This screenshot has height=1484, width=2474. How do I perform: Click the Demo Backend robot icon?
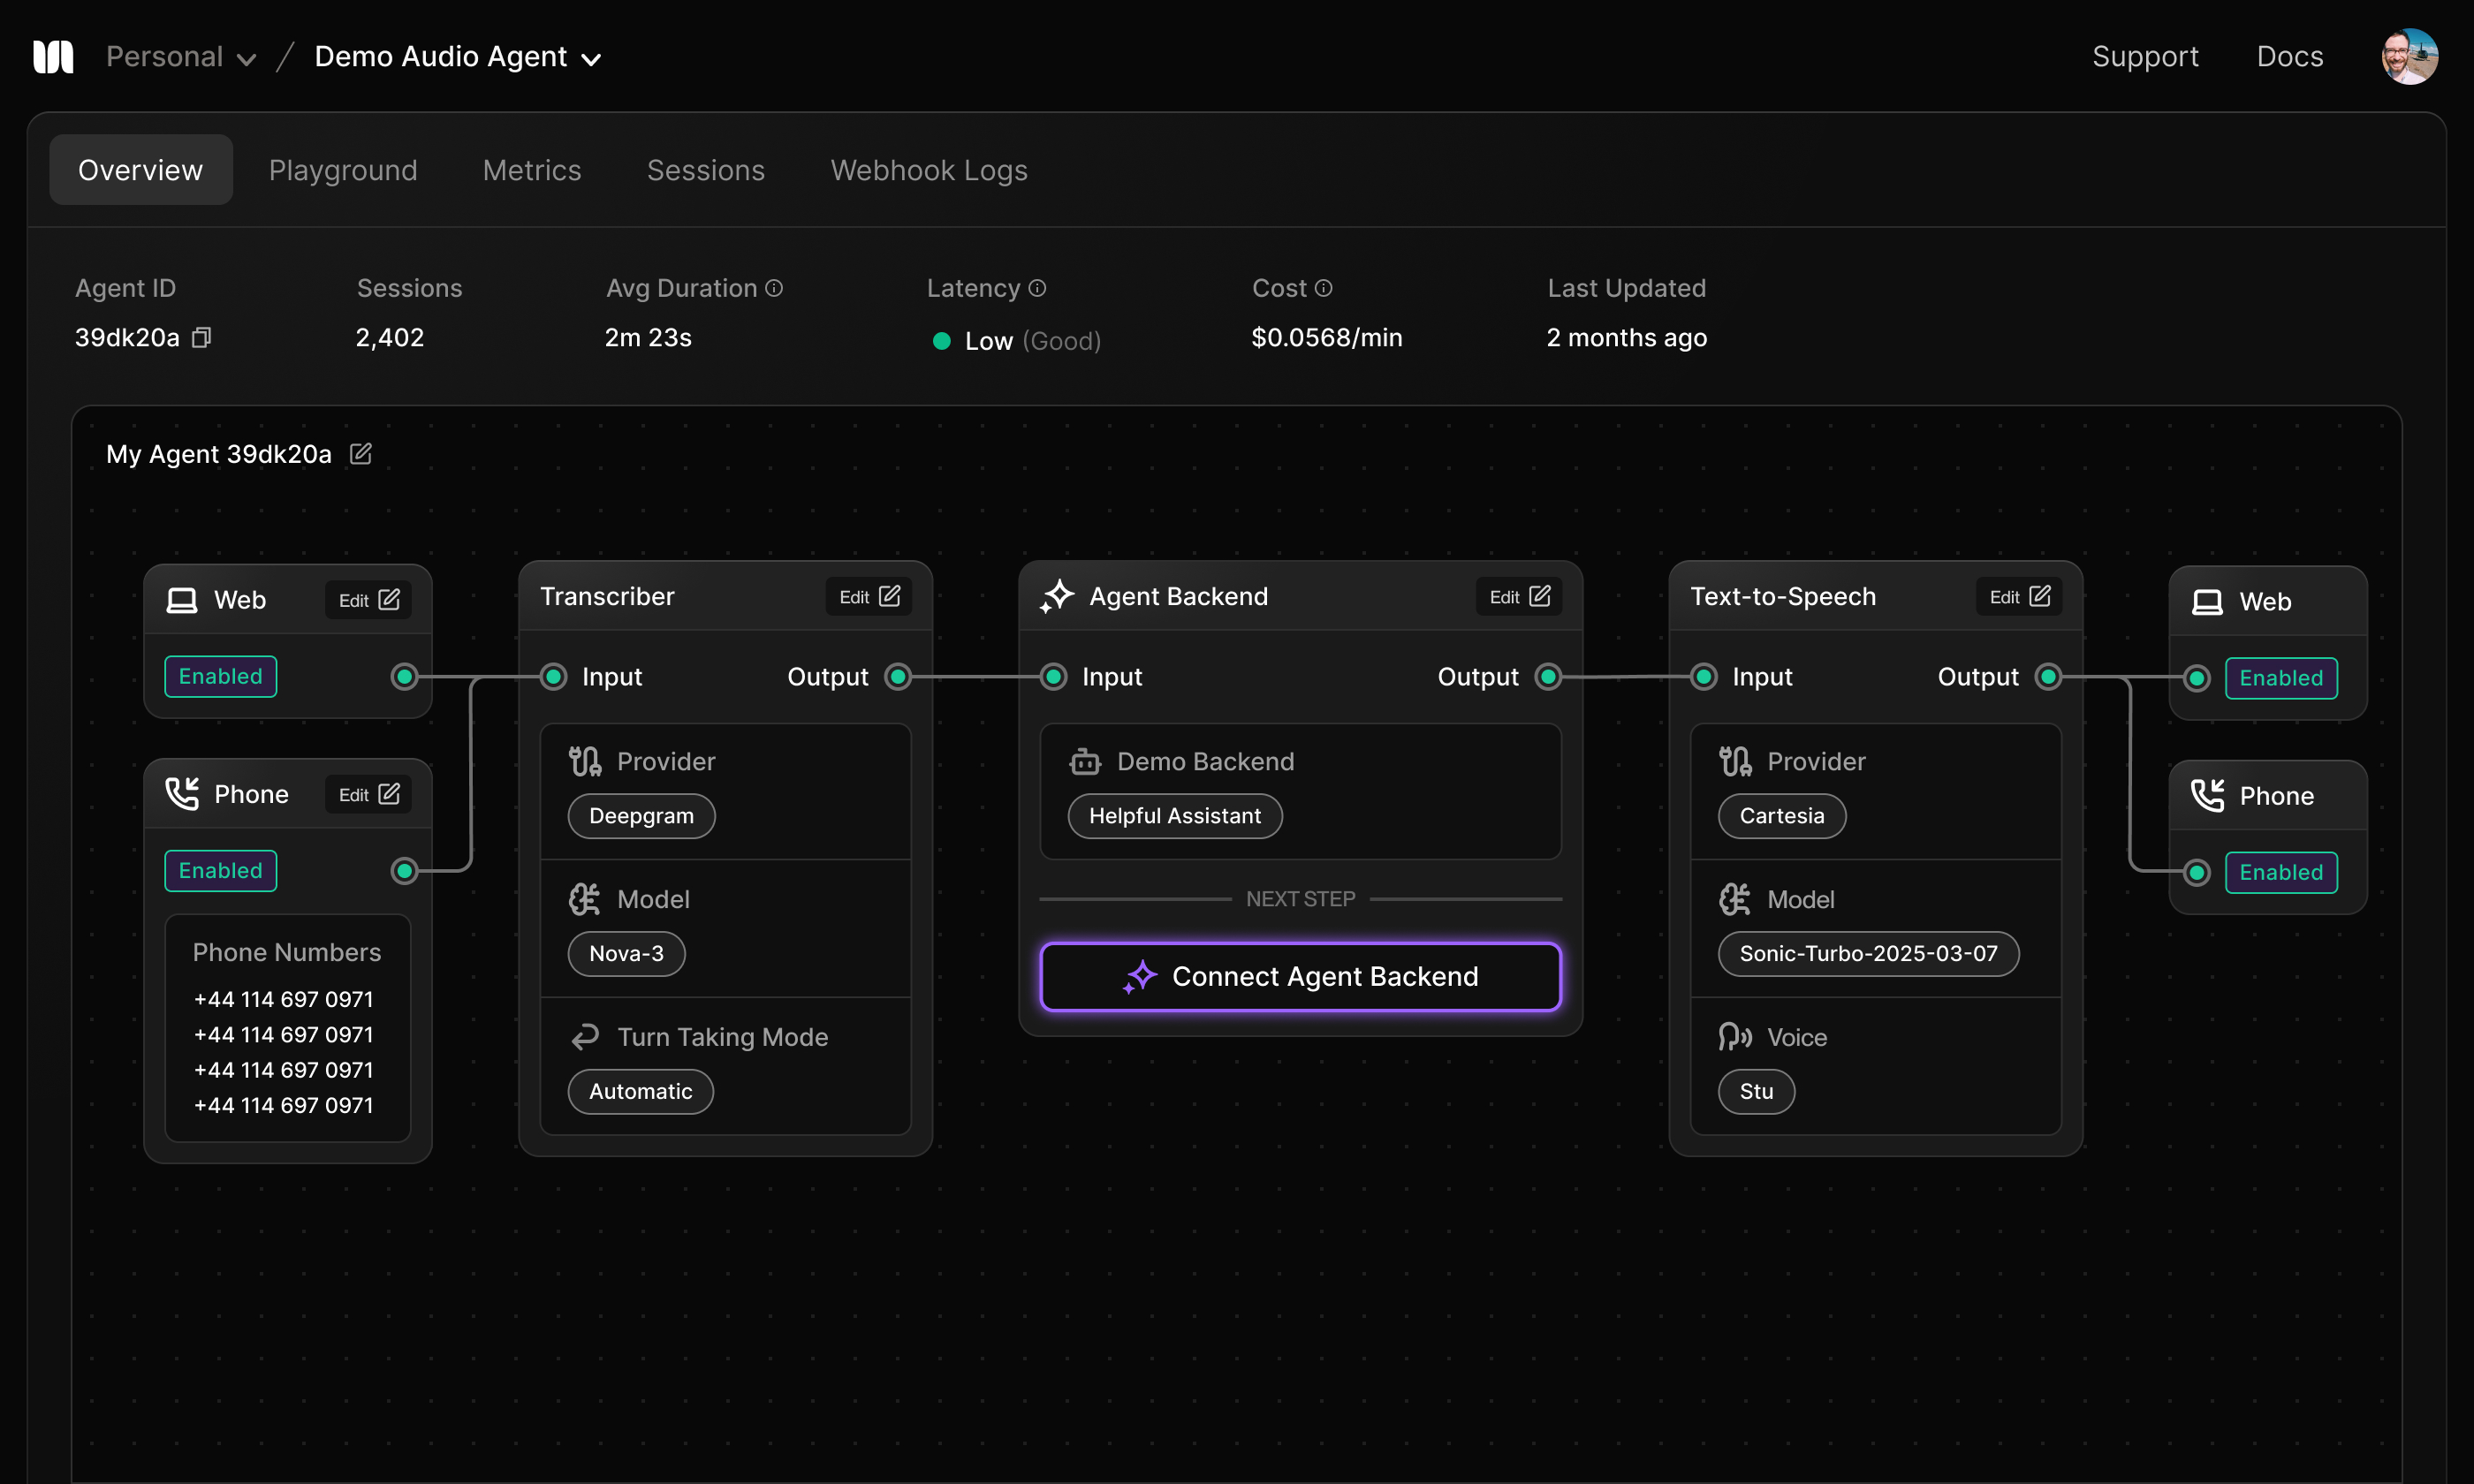pos(1087,761)
